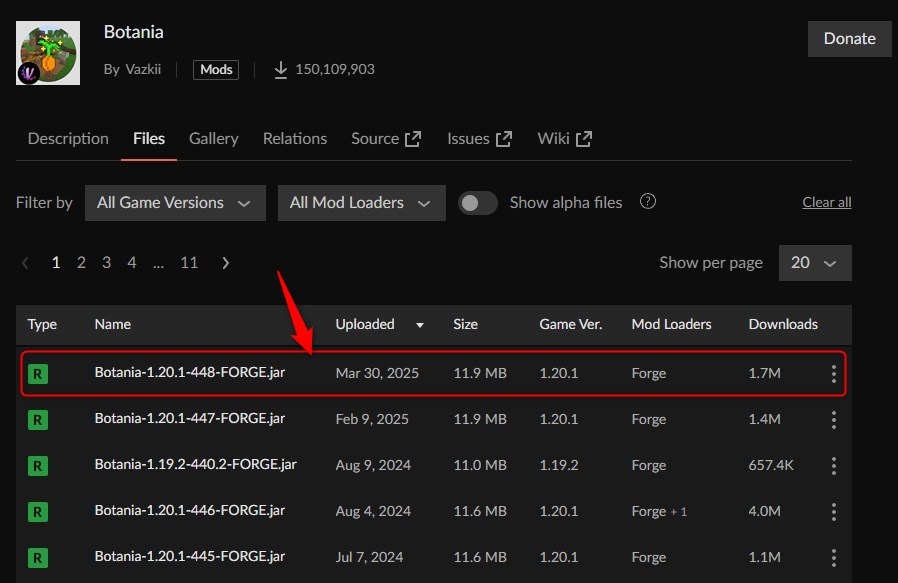Click the 657.4K downloads value
This screenshot has height=583, width=898.
771,465
